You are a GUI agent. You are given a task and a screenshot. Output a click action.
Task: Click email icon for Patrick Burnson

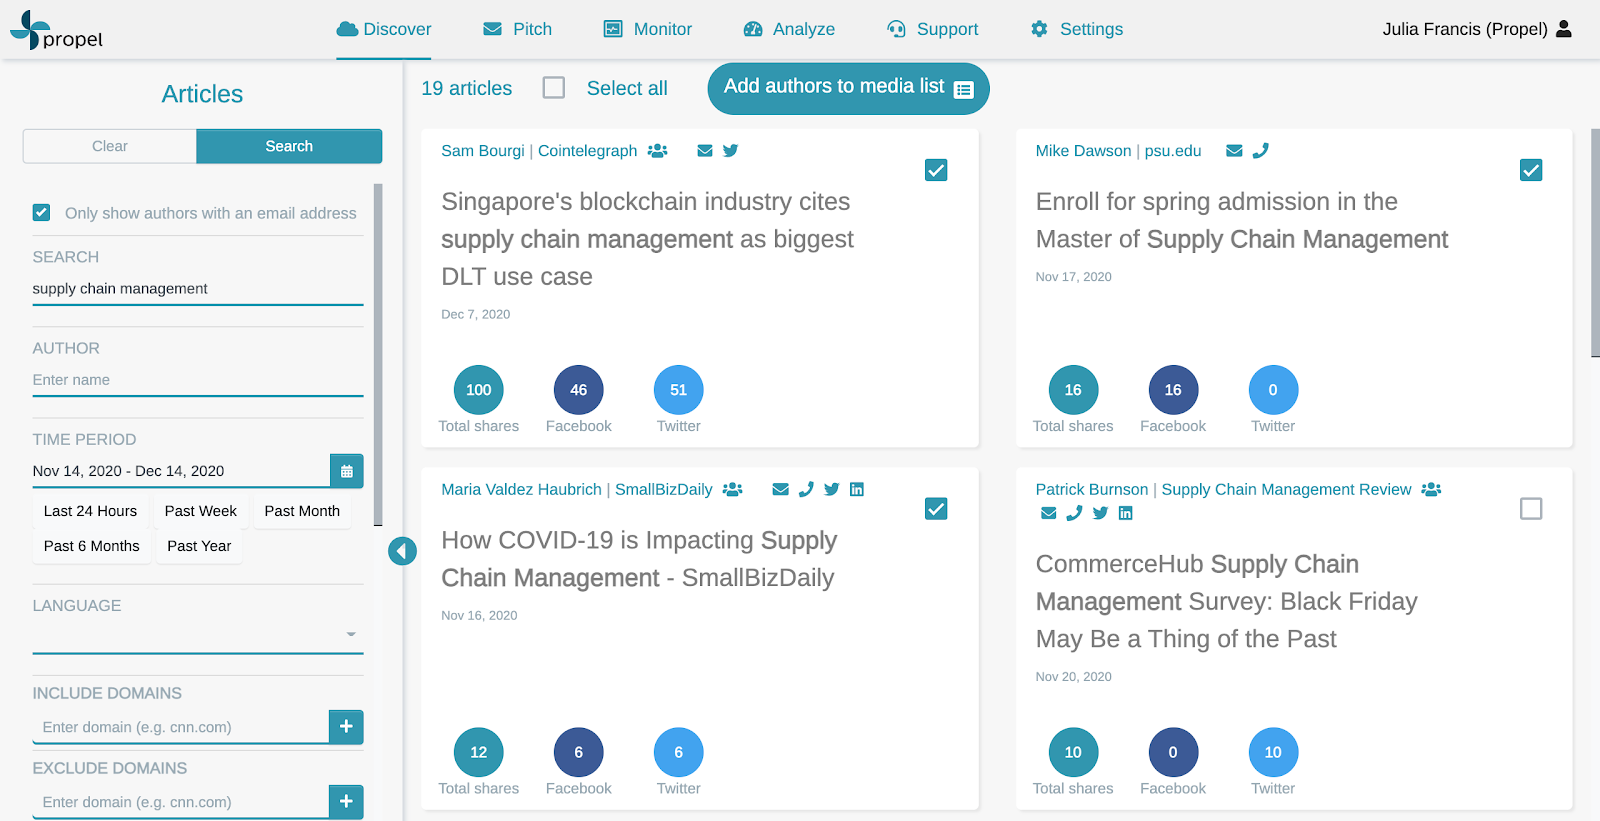coord(1048,514)
